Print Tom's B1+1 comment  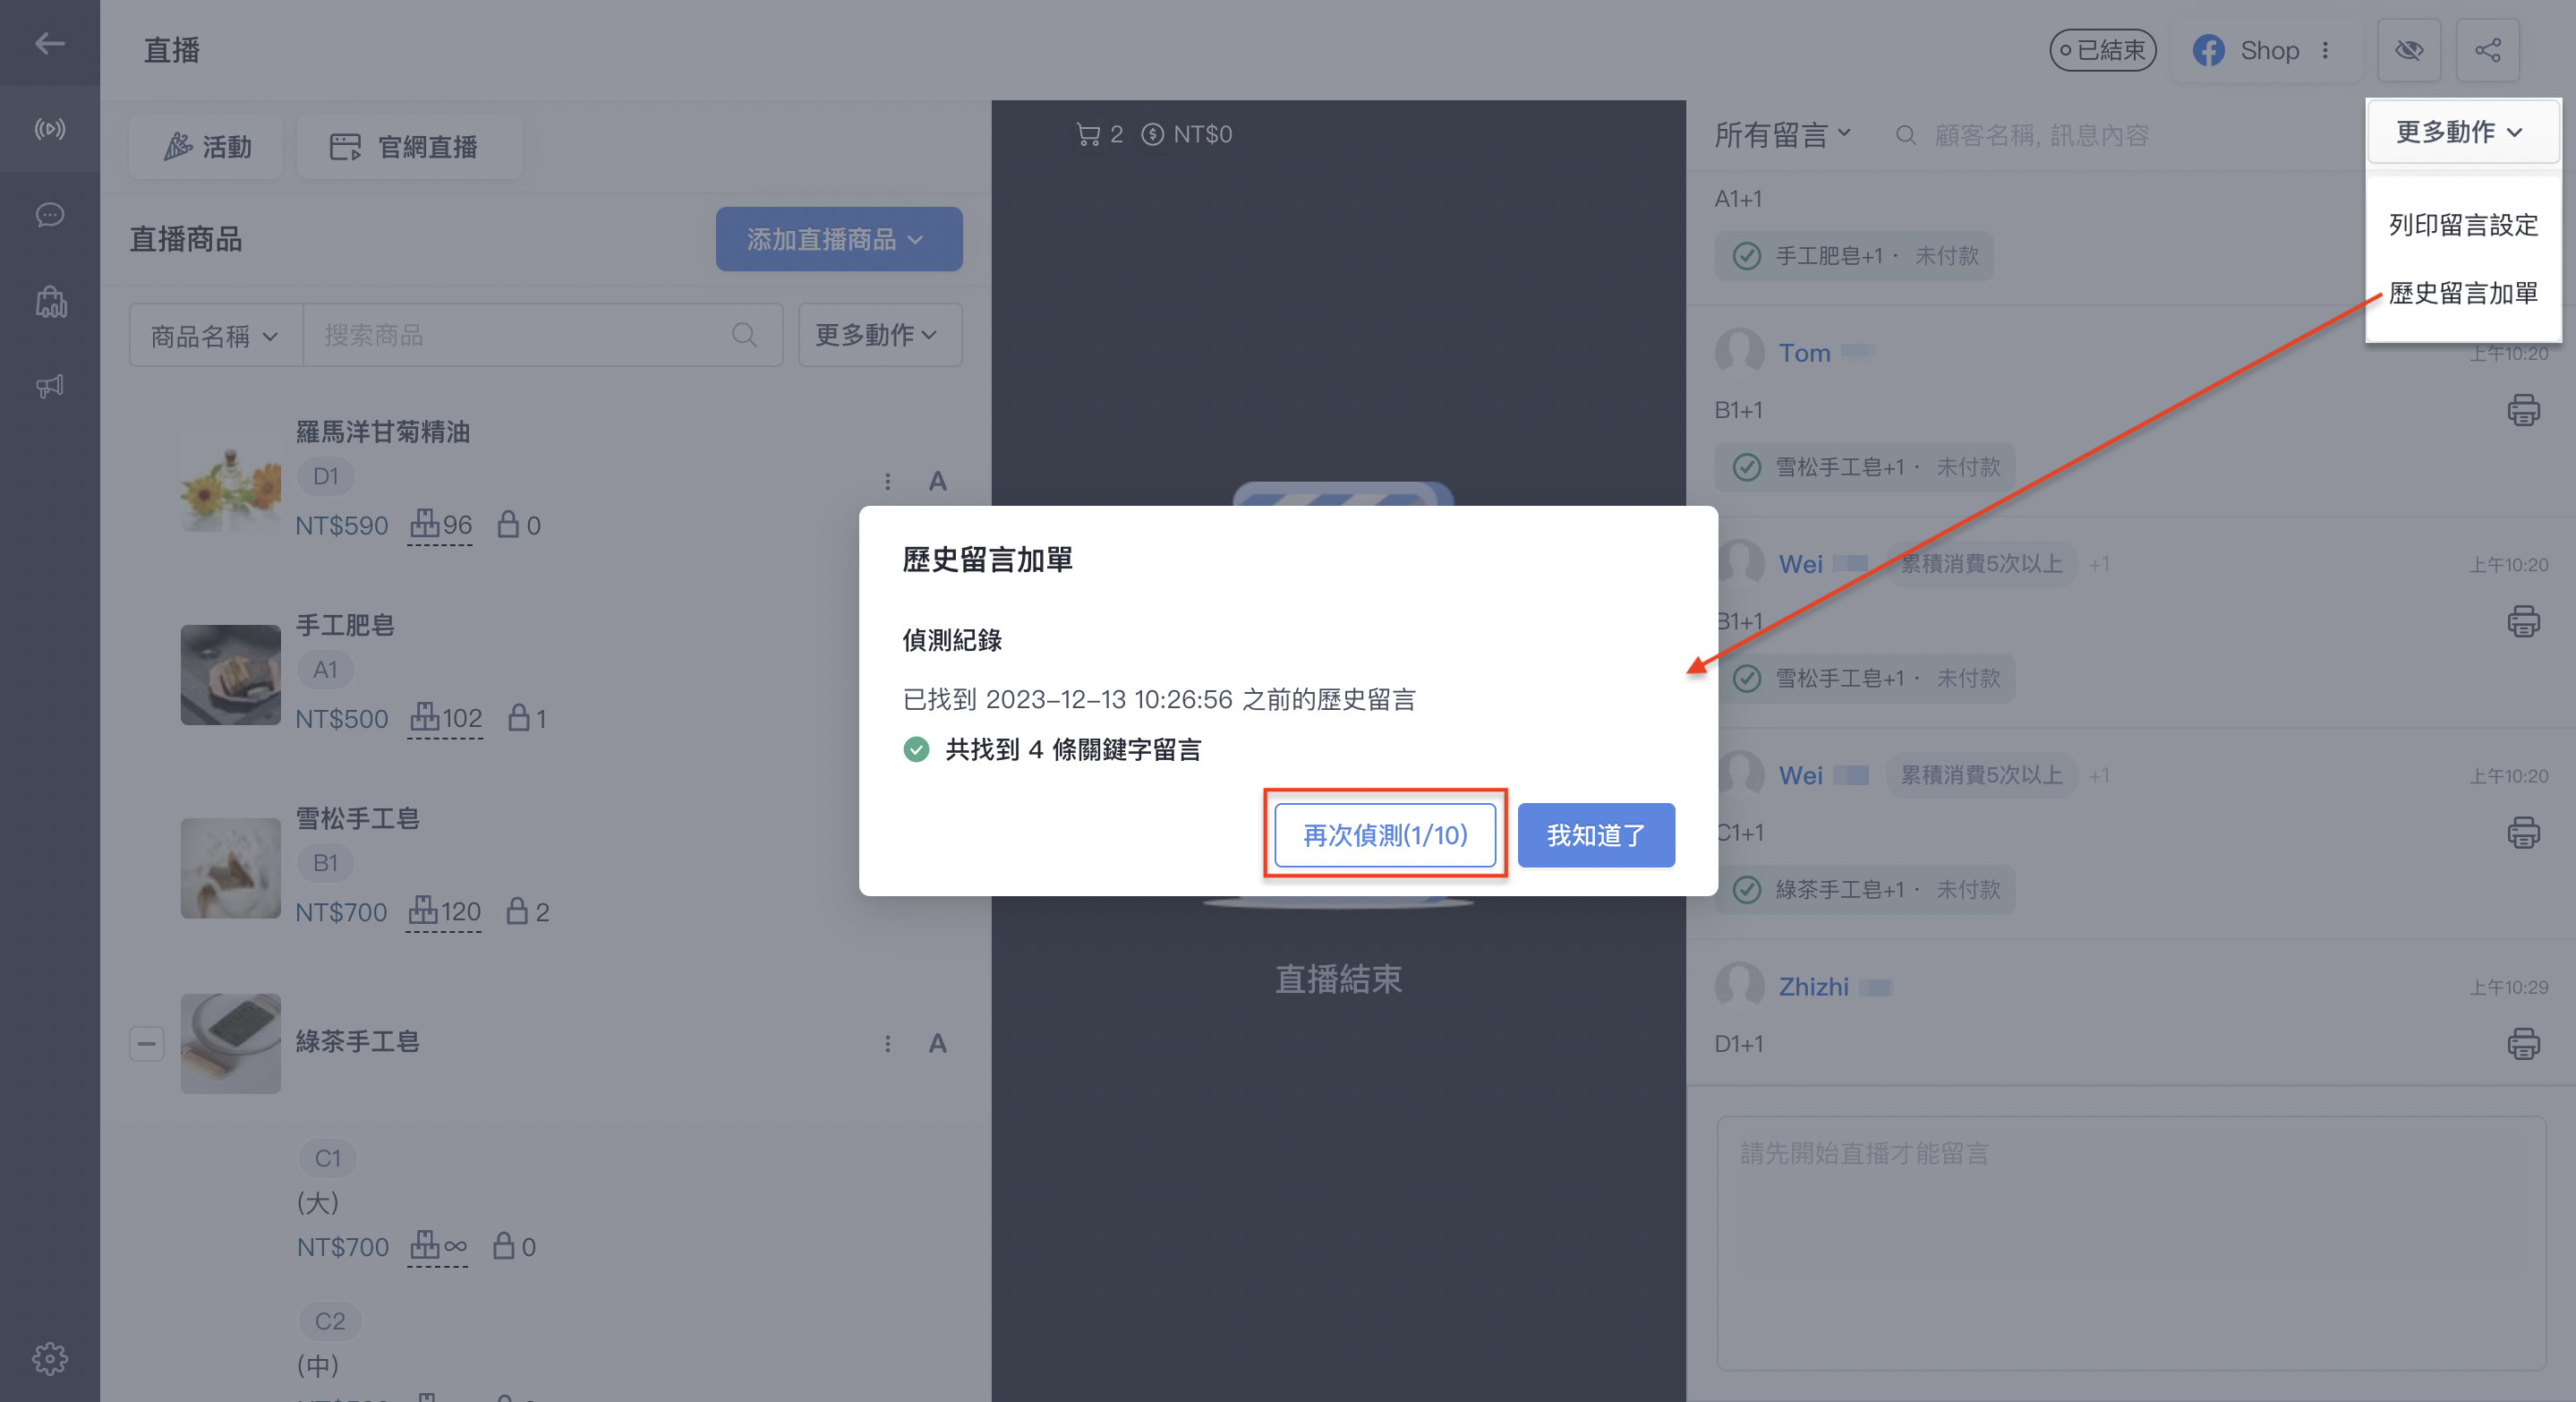tap(2523, 410)
